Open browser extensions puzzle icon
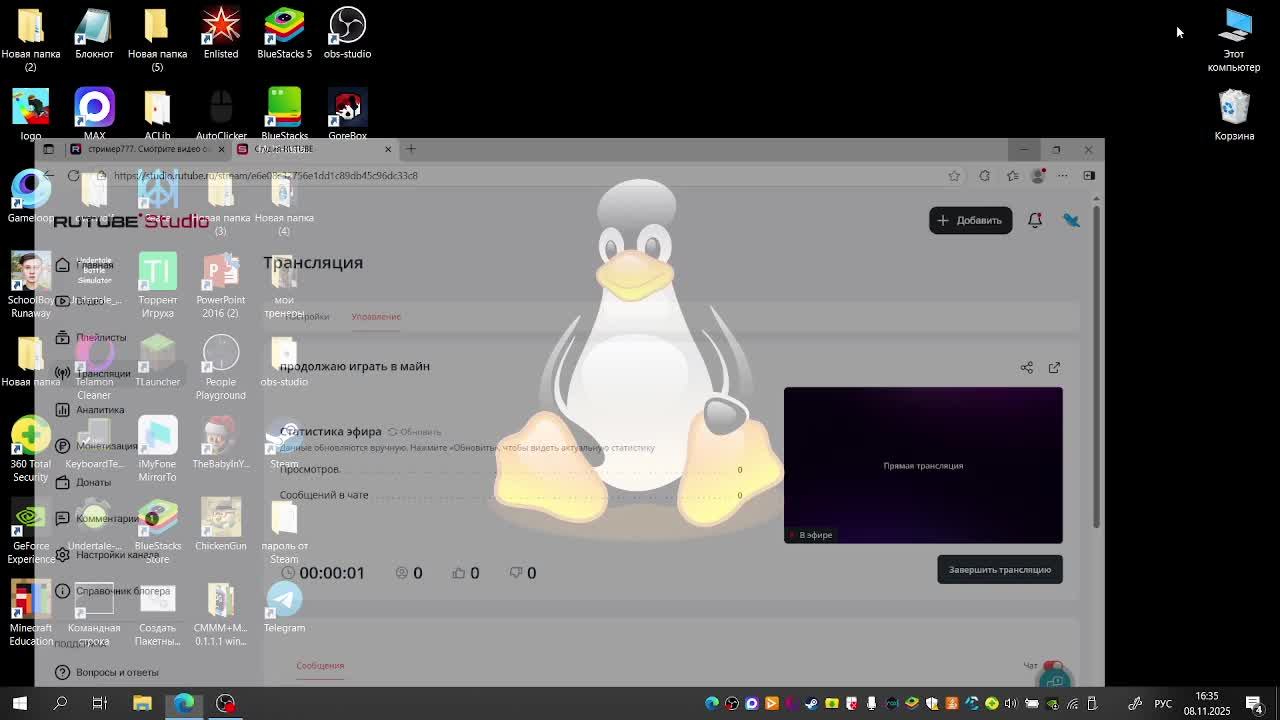Image resolution: width=1280 pixels, height=720 pixels. tap(984, 176)
